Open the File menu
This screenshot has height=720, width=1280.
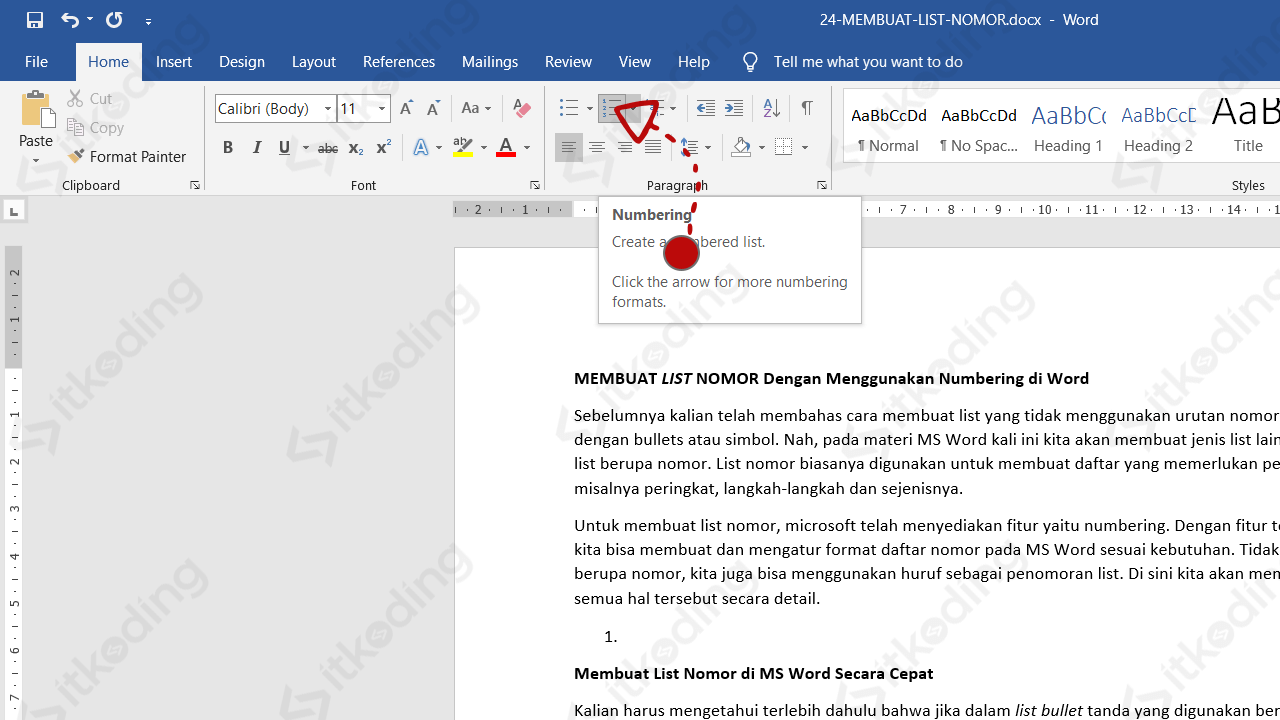tap(36, 62)
